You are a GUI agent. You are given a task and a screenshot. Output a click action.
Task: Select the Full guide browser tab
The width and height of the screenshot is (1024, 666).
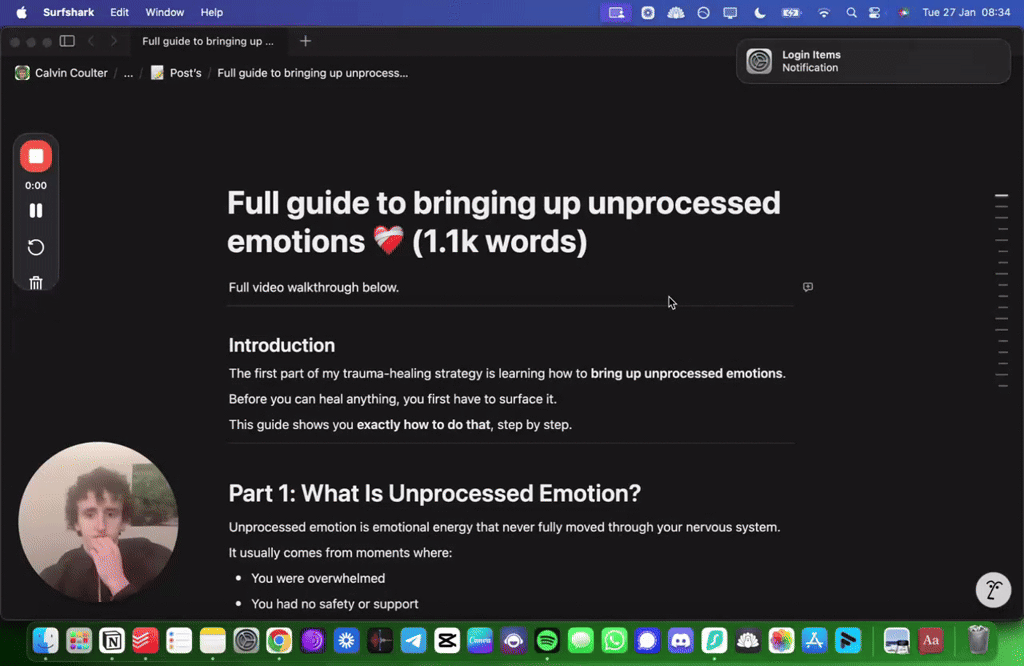[x=209, y=41]
